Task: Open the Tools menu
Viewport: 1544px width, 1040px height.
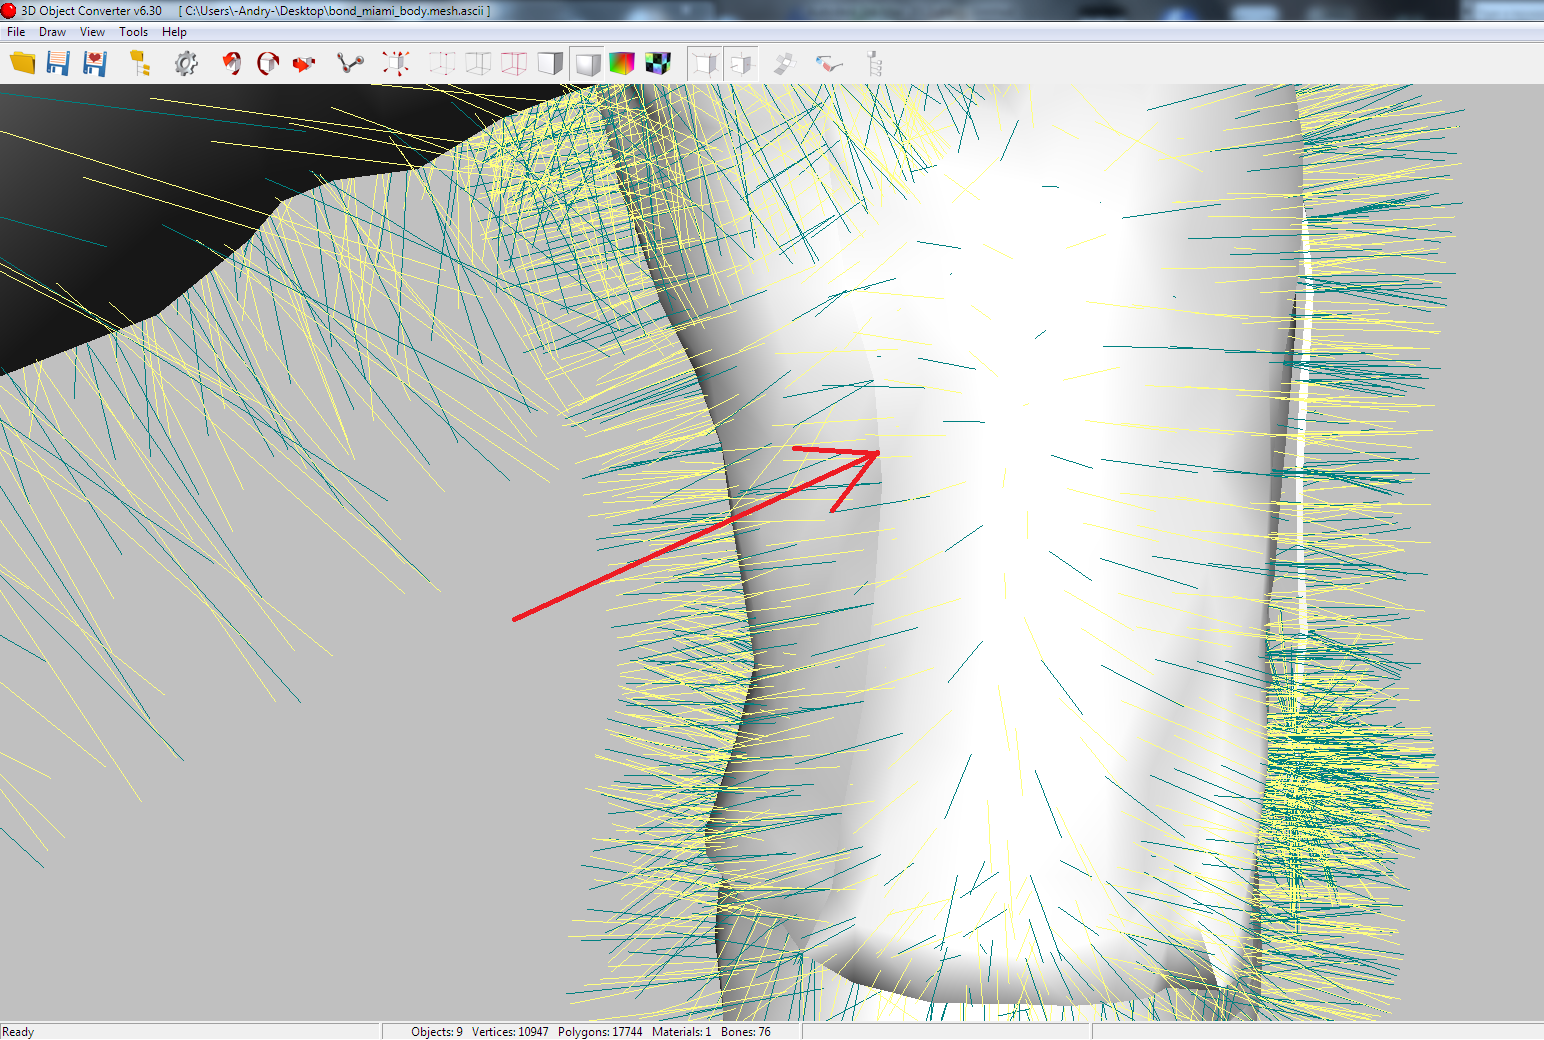Action: (x=133, y=32)
